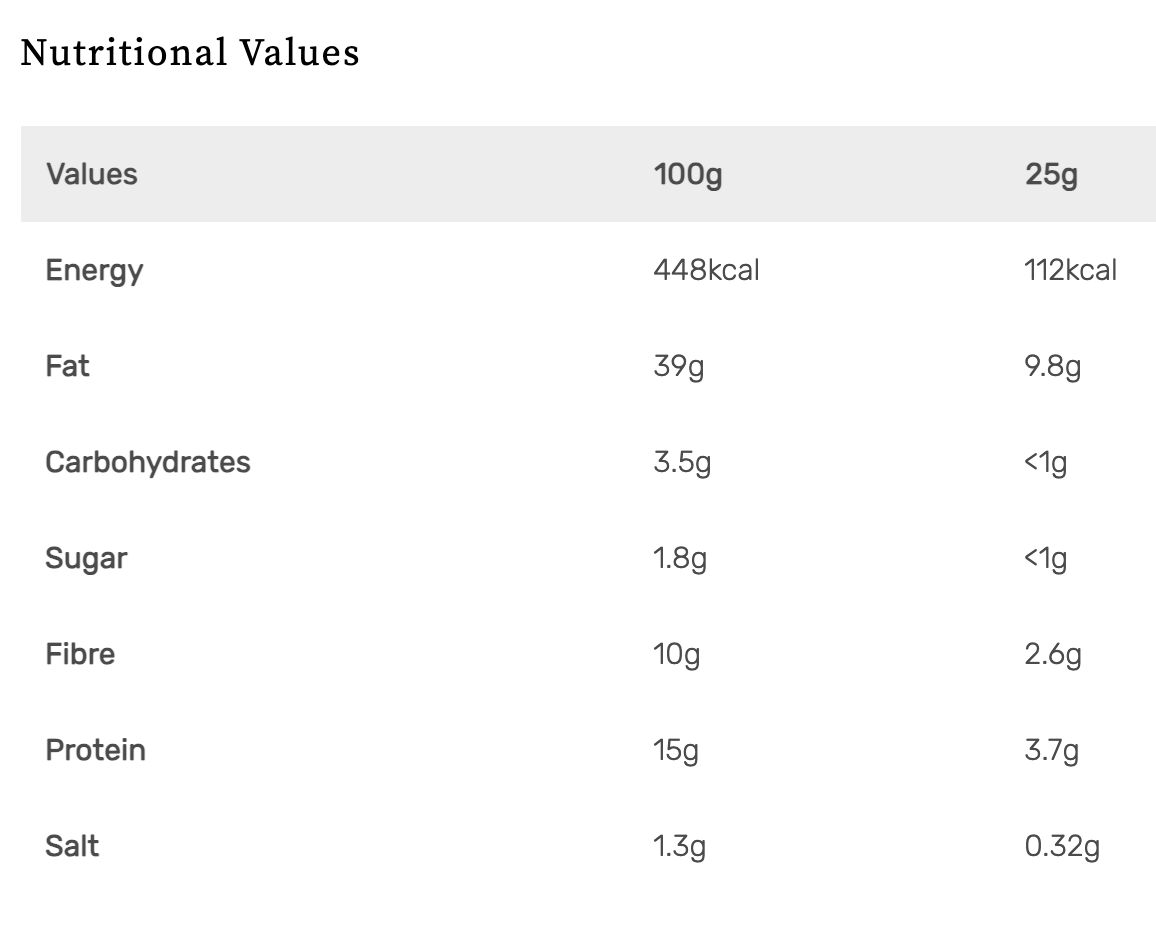The height and width of the screenshot is (940, 1156).
Task: Click the 1.8g sugar value
Action: pos(680,558)
